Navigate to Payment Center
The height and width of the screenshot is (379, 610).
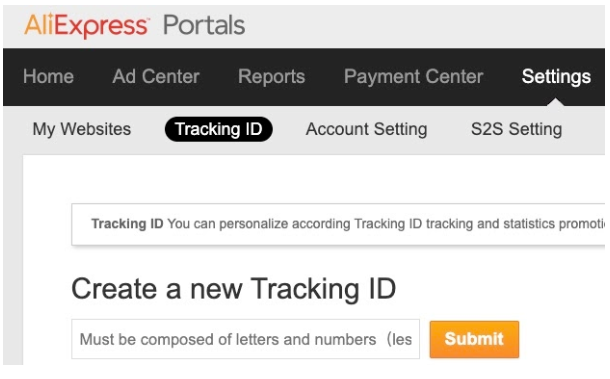pyautogui.click(x=414, y=76)
